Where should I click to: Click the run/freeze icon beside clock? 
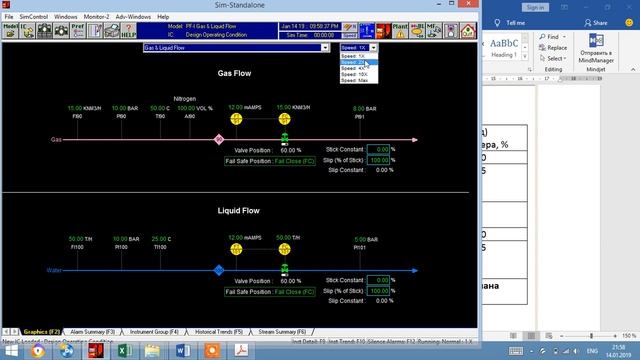point(350,27)
